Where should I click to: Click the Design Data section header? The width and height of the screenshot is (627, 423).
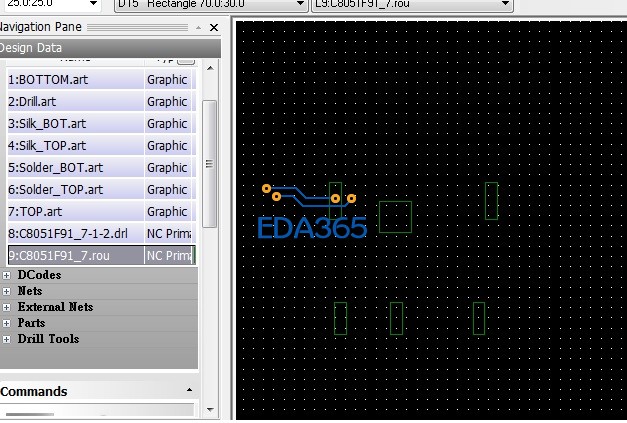coord(110,48)
